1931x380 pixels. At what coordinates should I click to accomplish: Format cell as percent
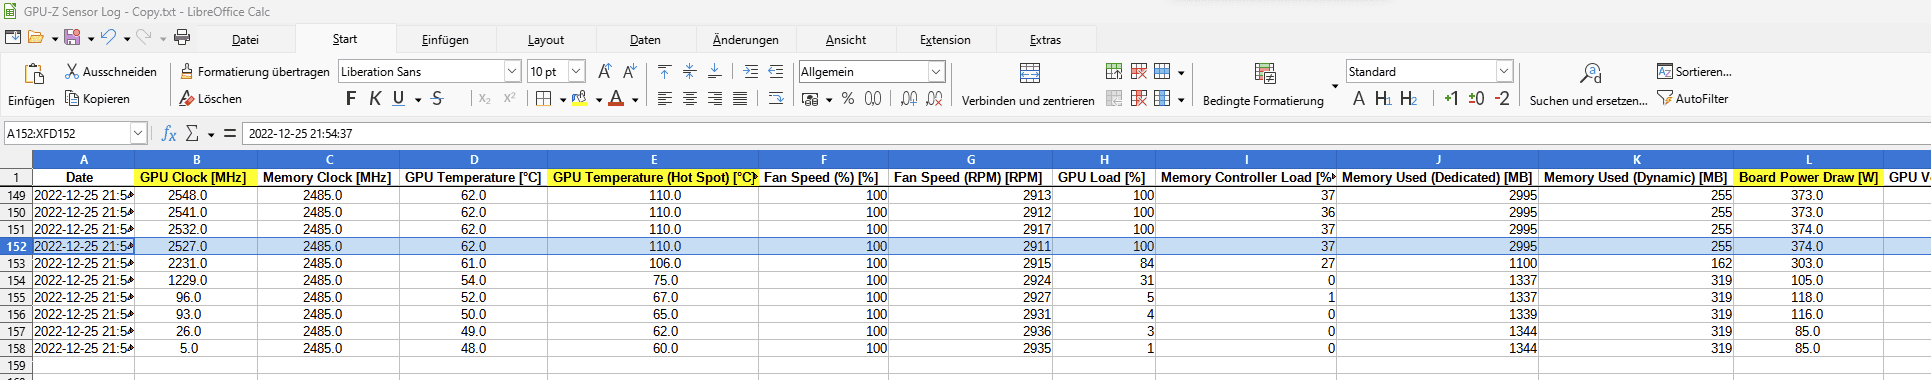pos(848,99)
